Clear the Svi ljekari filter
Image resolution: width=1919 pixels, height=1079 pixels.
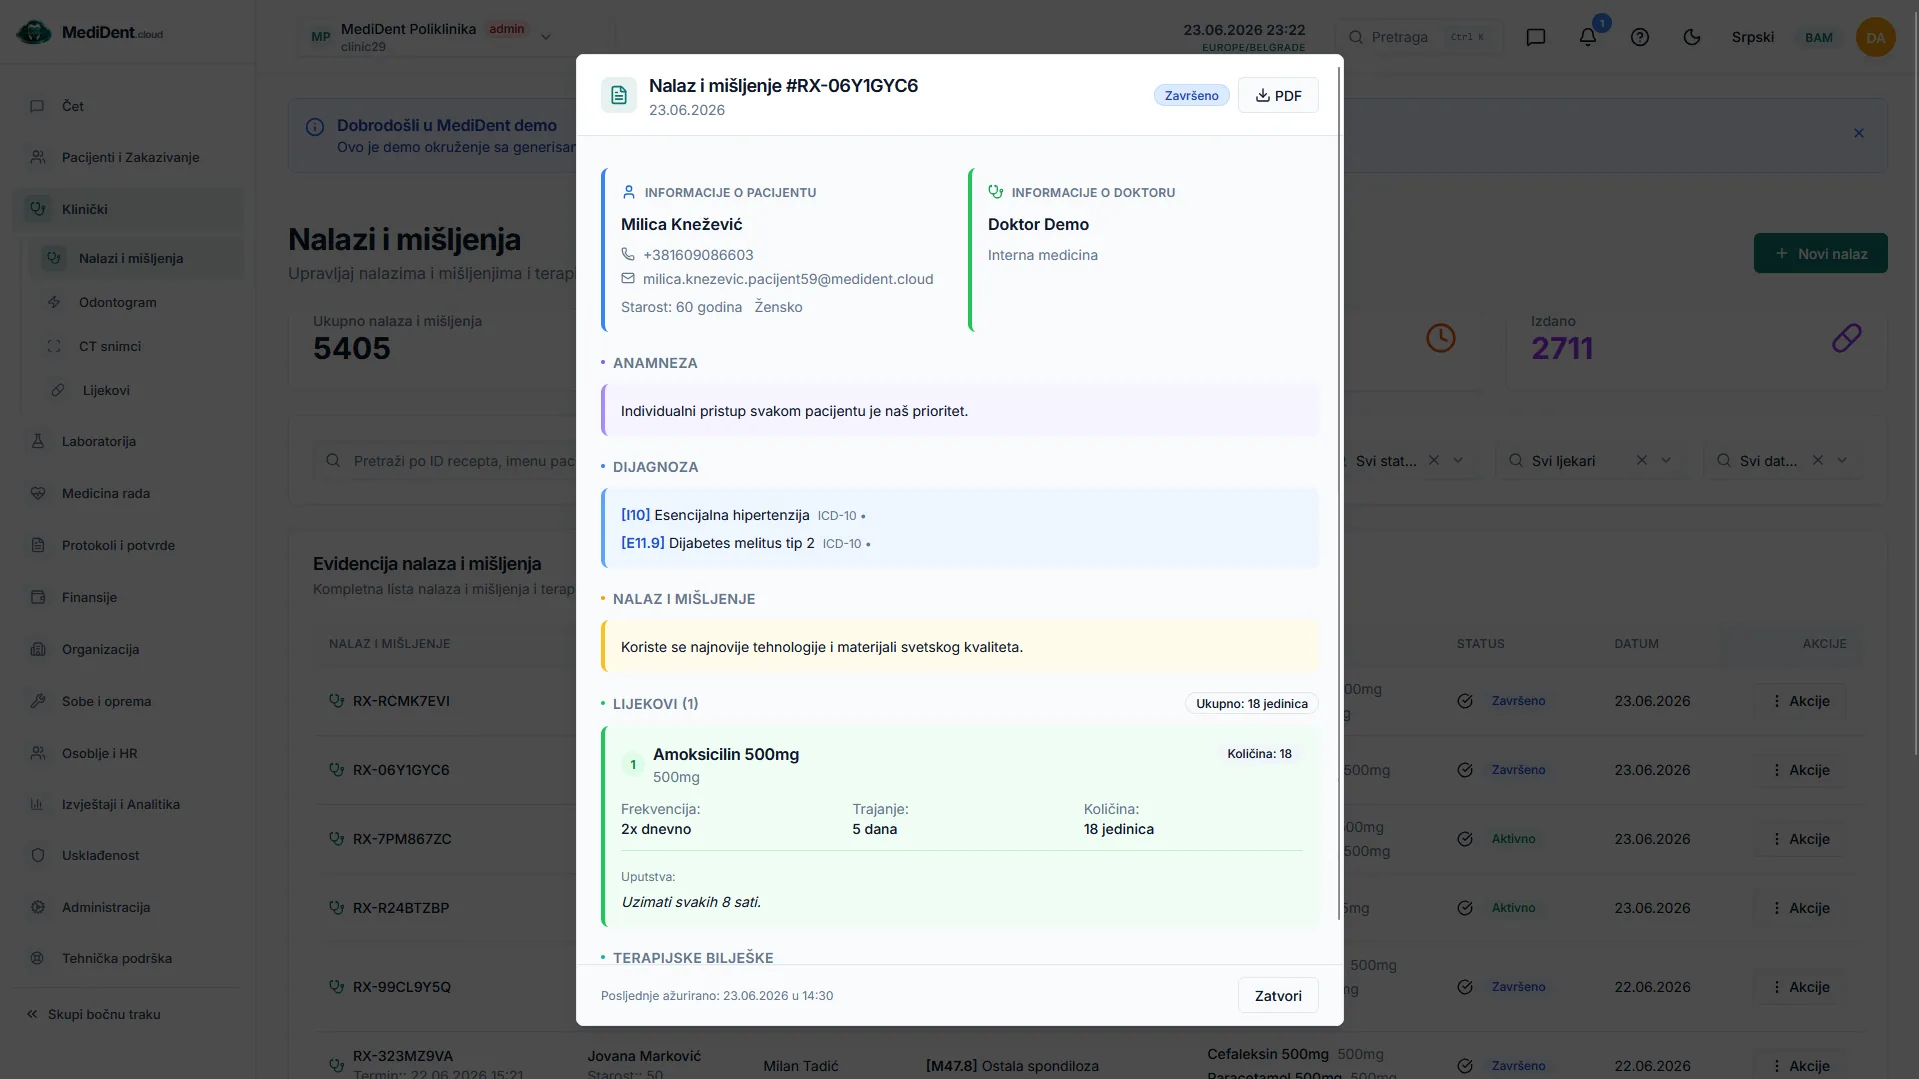click(1641, 460)
